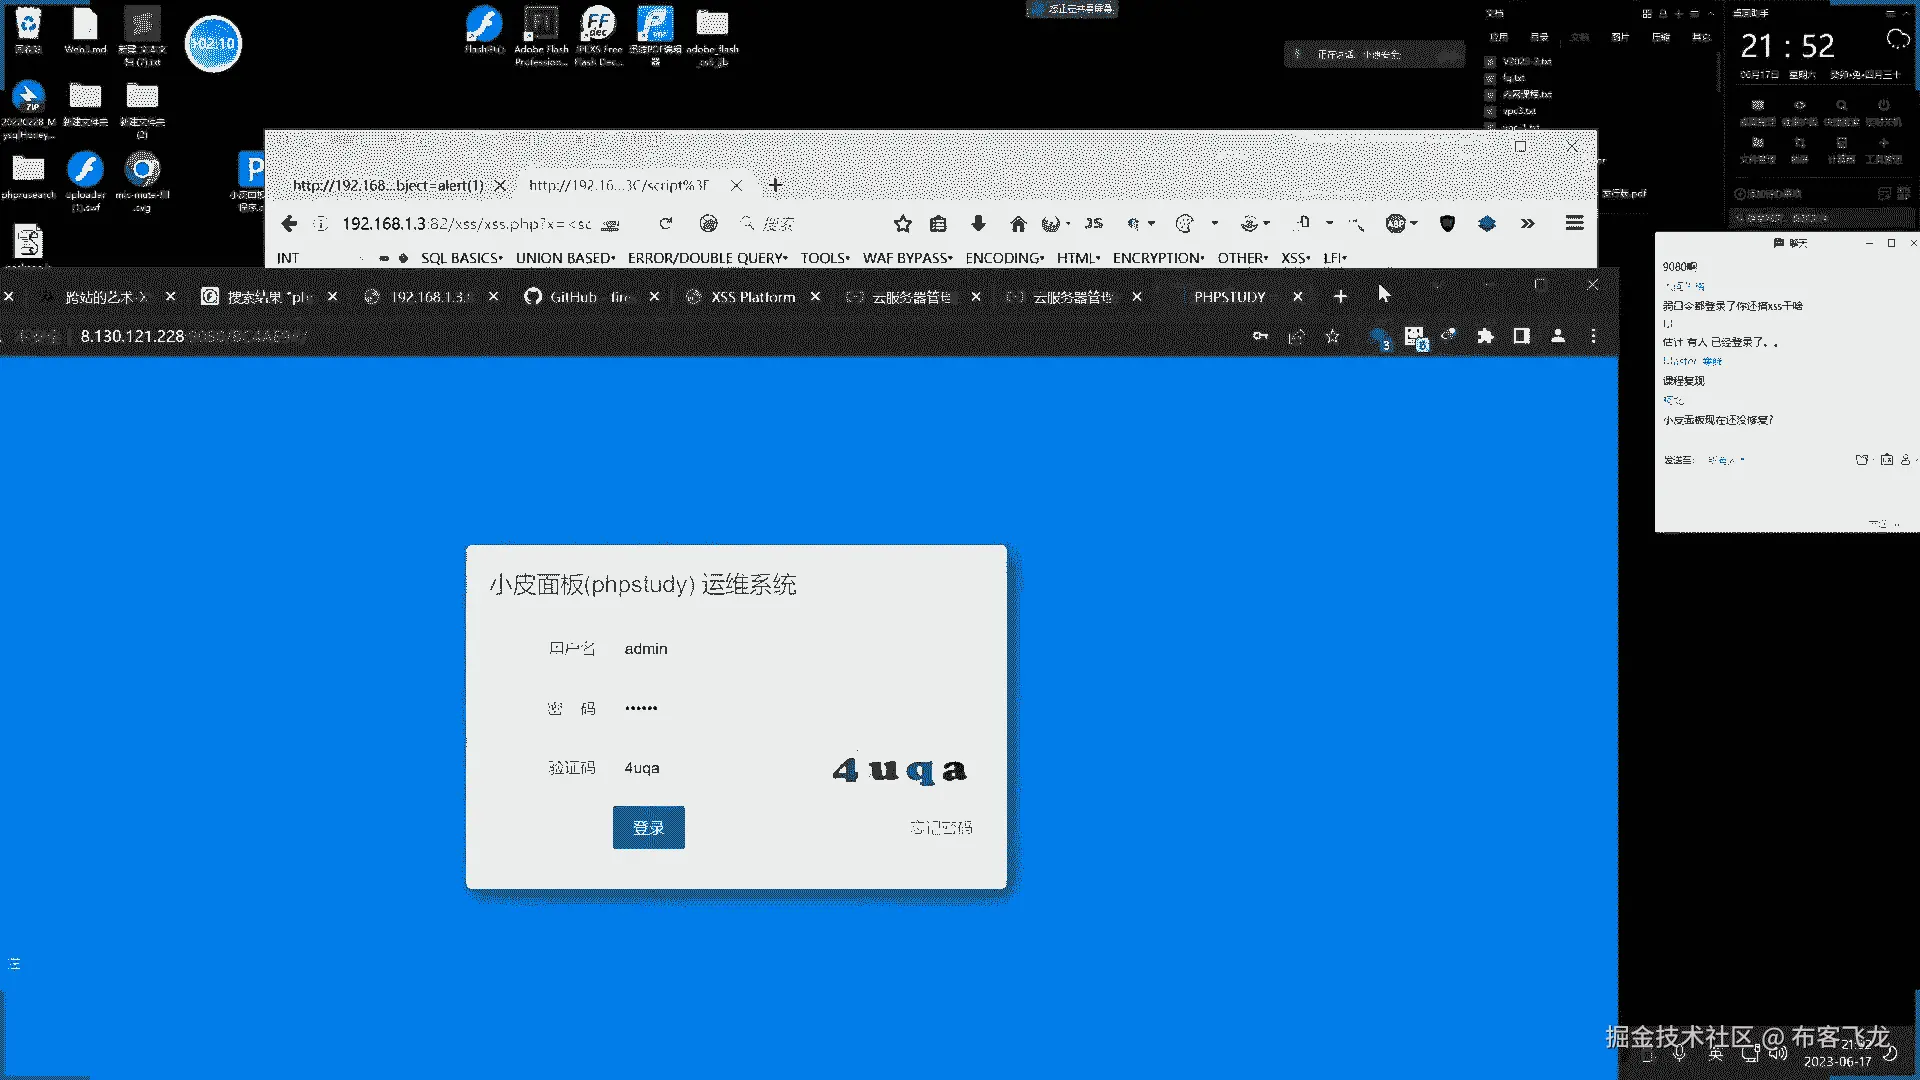Open Firefox hamburger menu
Viewport: 1920px width, 1080px height.
[x=1574, y=224]
